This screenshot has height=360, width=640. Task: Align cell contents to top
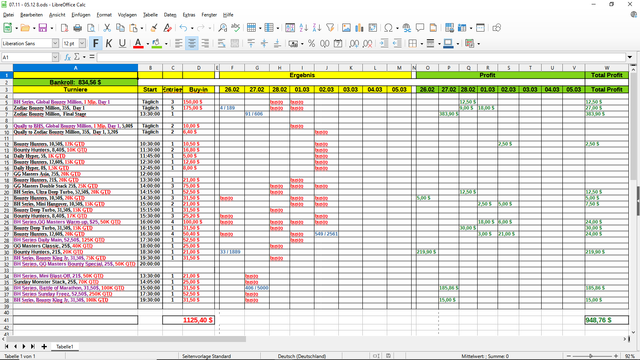[x=251, y=43]
